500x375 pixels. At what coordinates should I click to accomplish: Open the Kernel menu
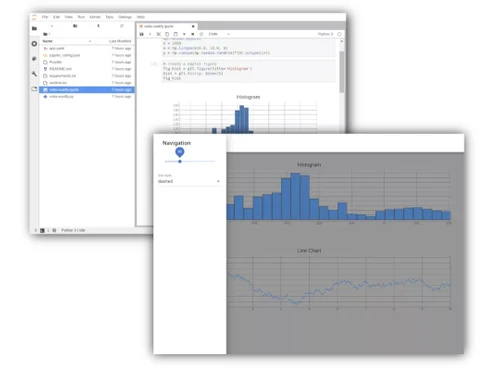95,17
